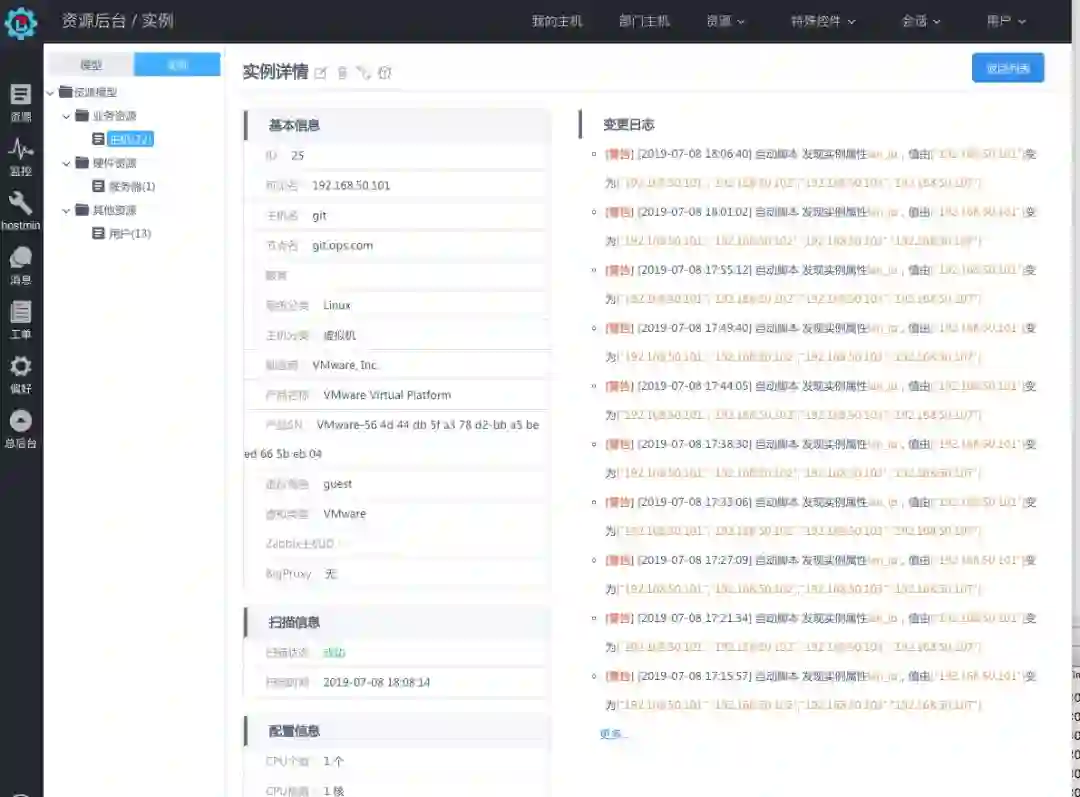Go to 部门主机 in top navigation
Viewport: 1080px width, 797px height.
[x=644, y=21]
